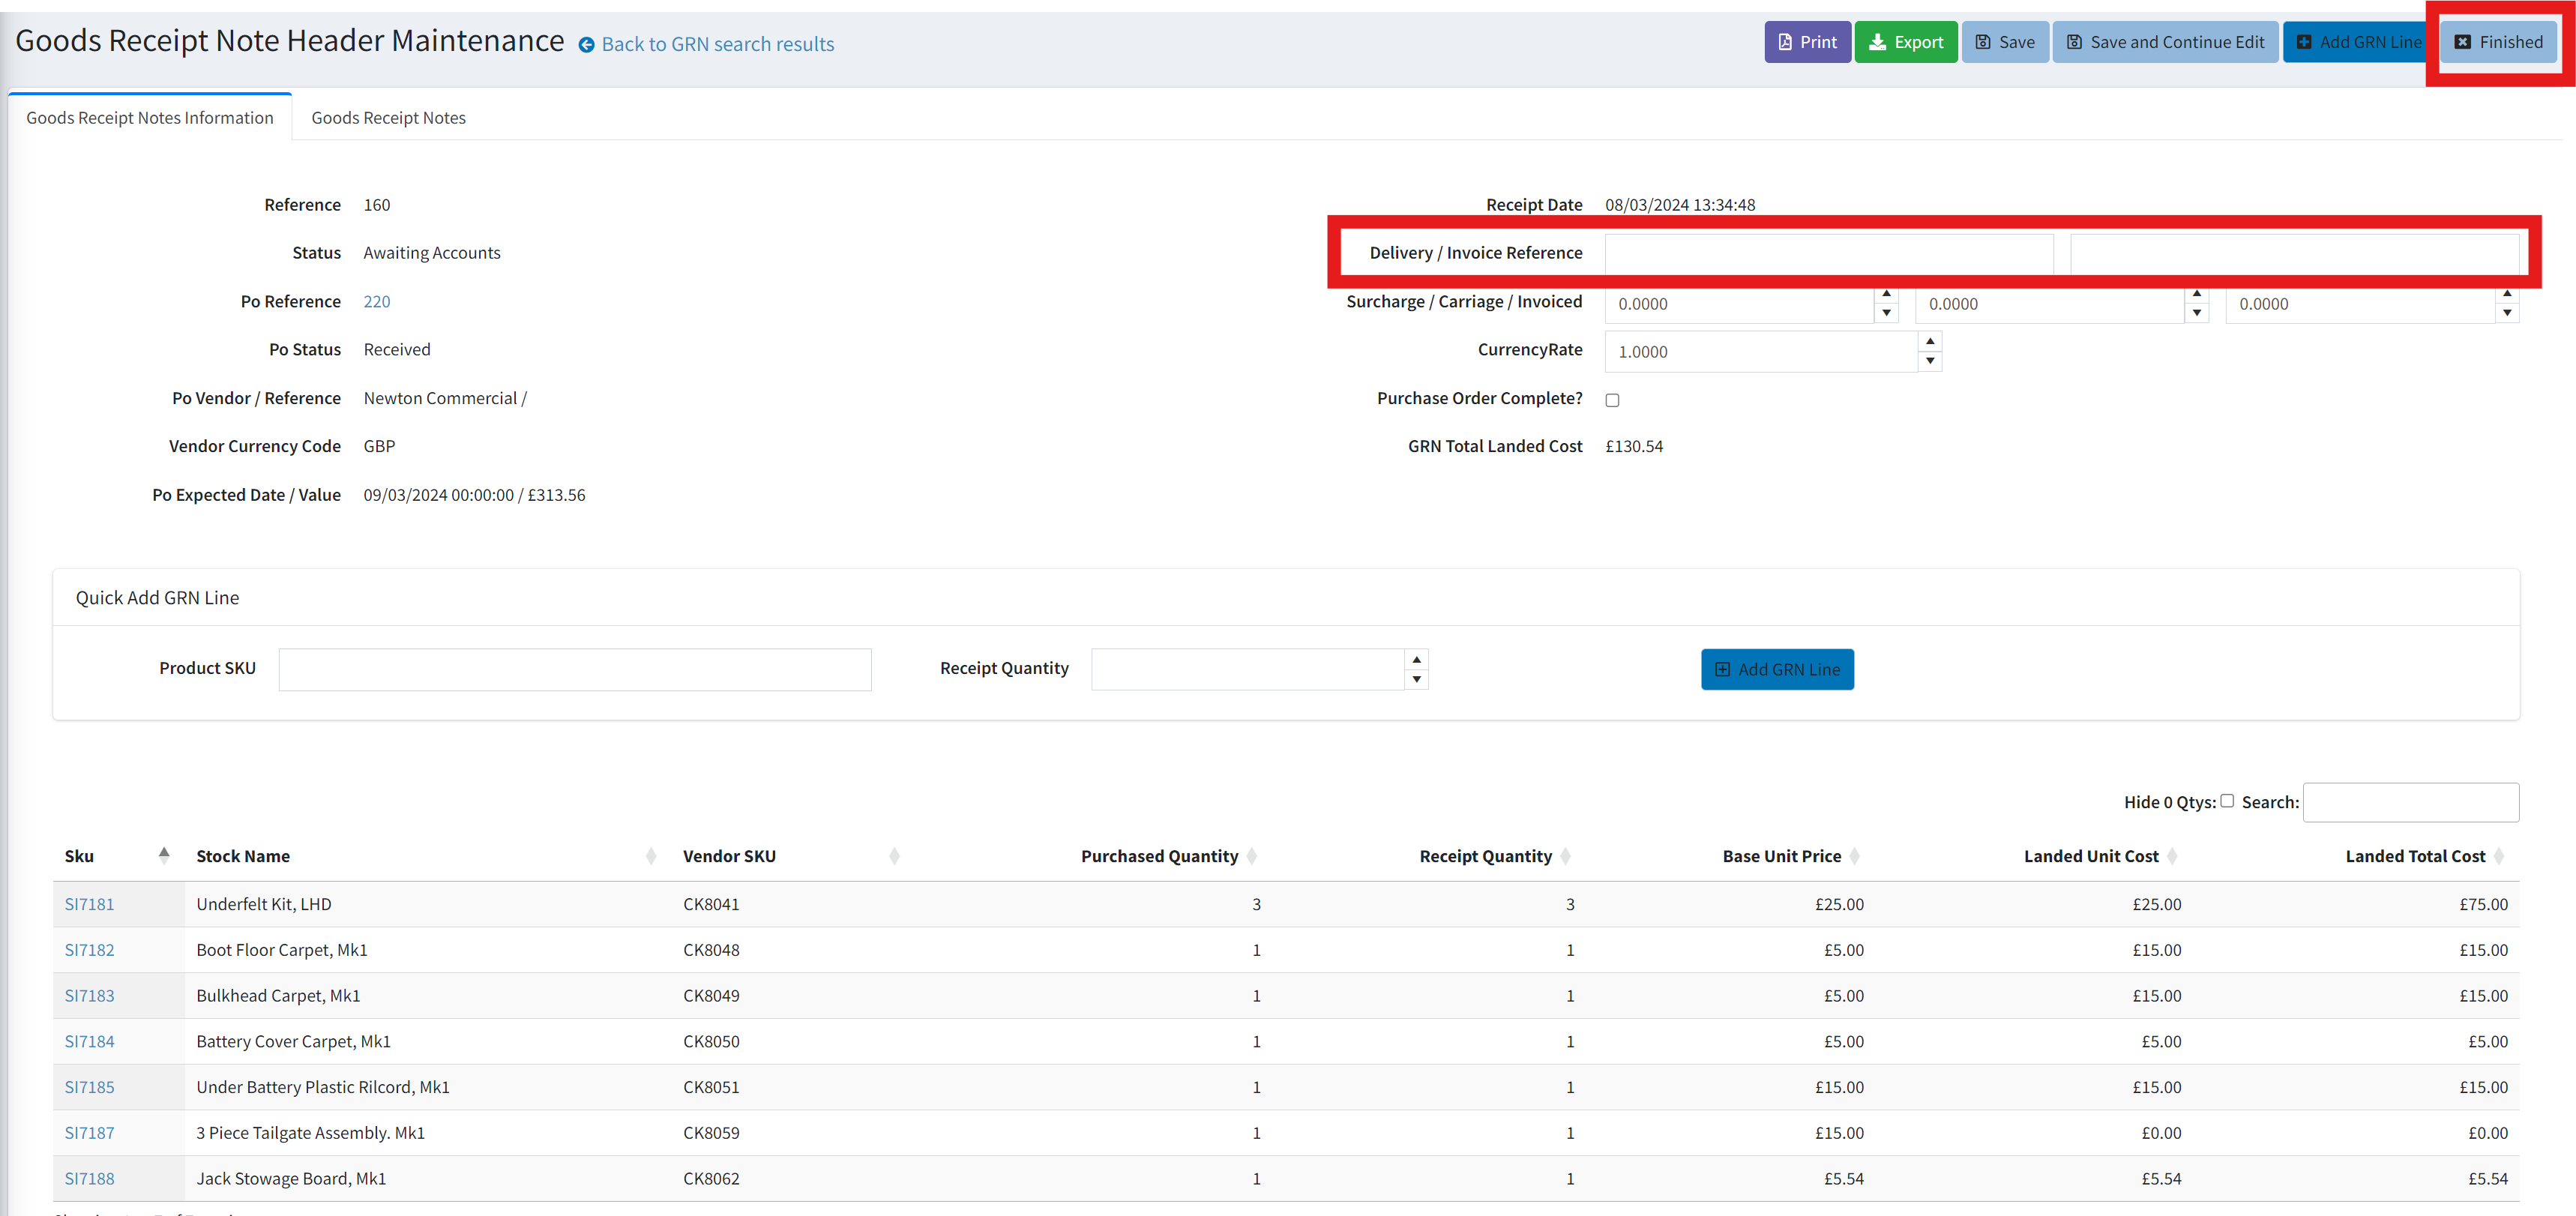Check the Purchase Order Complete? checkbox

coord(1612,399)
